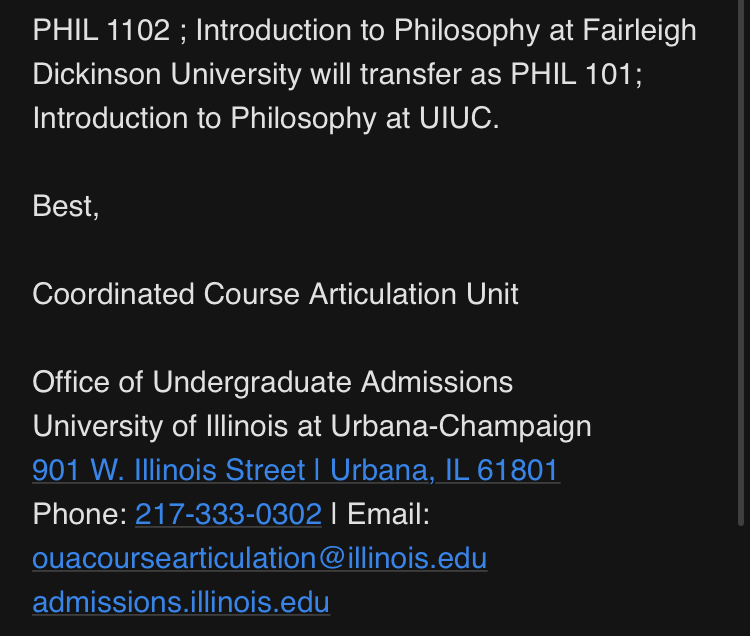Click the word UIUC in the message
Viewport: 750px width, 636px height.
[x=455, y=118]
